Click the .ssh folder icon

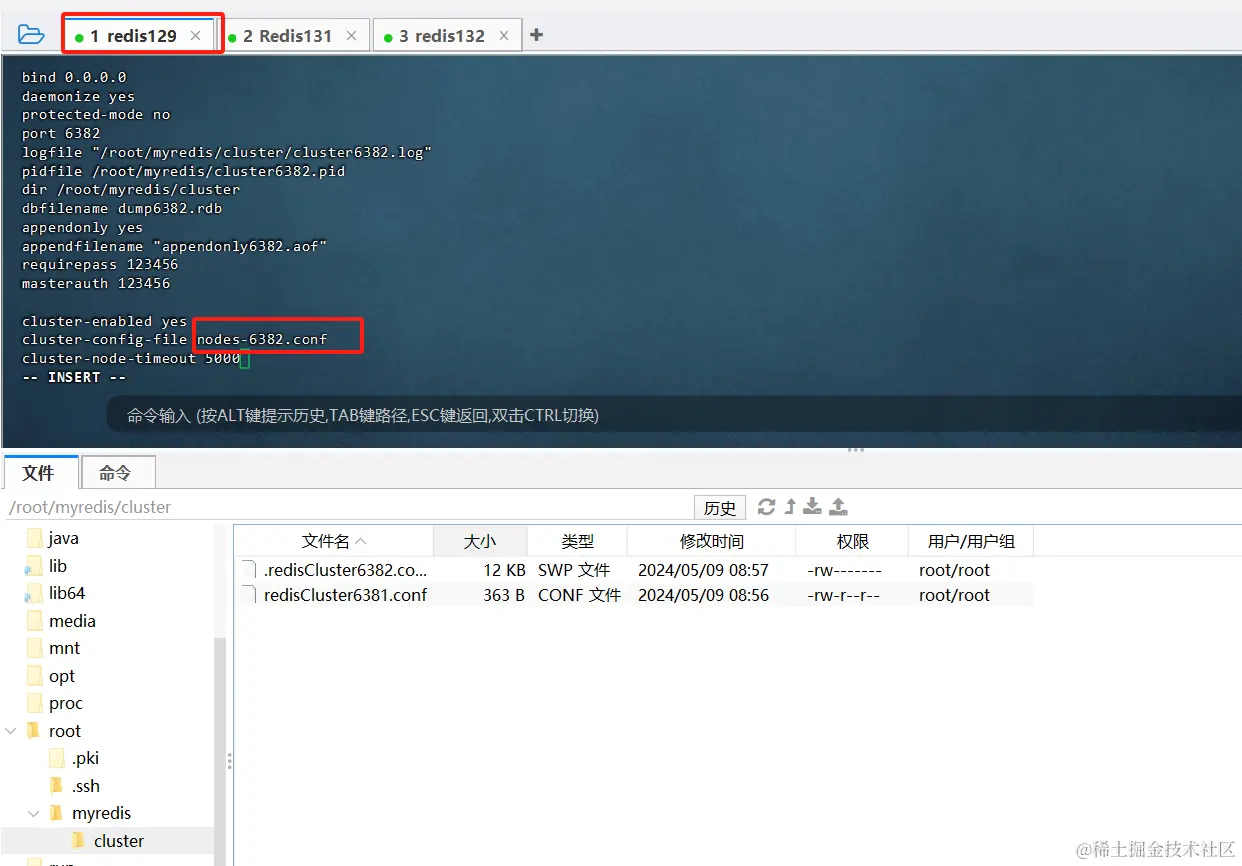point(57,786)
